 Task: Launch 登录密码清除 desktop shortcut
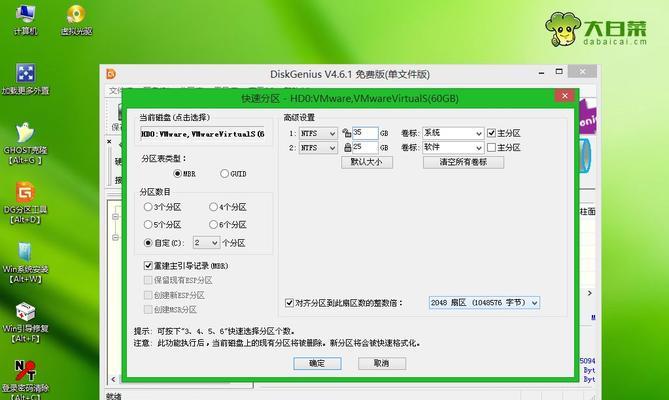[26, 379]
